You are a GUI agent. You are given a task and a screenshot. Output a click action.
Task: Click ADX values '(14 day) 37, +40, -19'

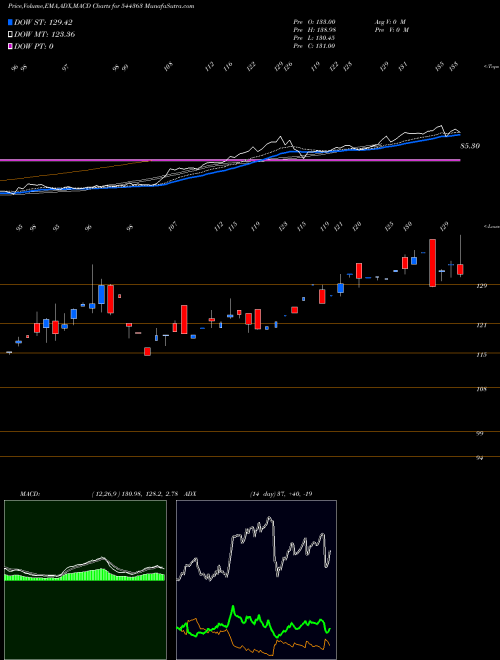(281, 494)
